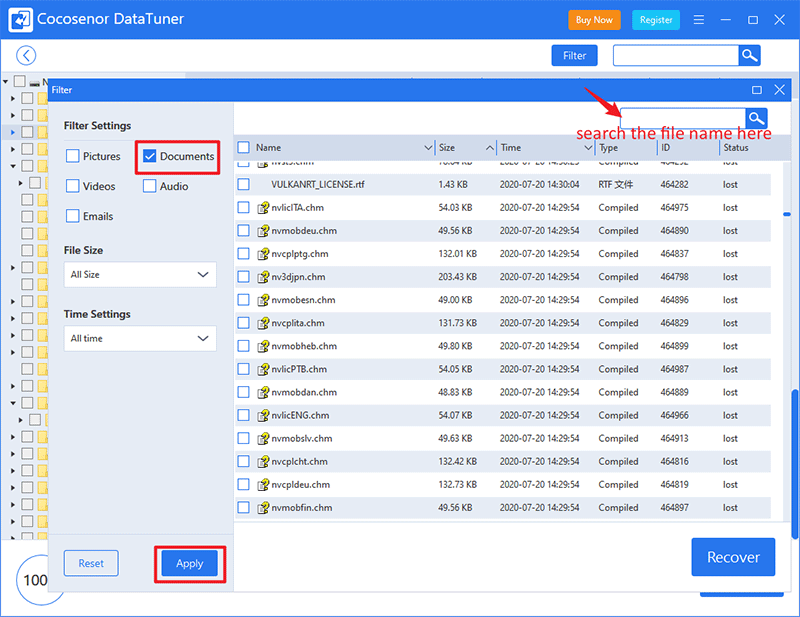Screen dimensions: 800x617
Task: Click the nvmobheb.chm file icon
Action: [x=263, y=346]
